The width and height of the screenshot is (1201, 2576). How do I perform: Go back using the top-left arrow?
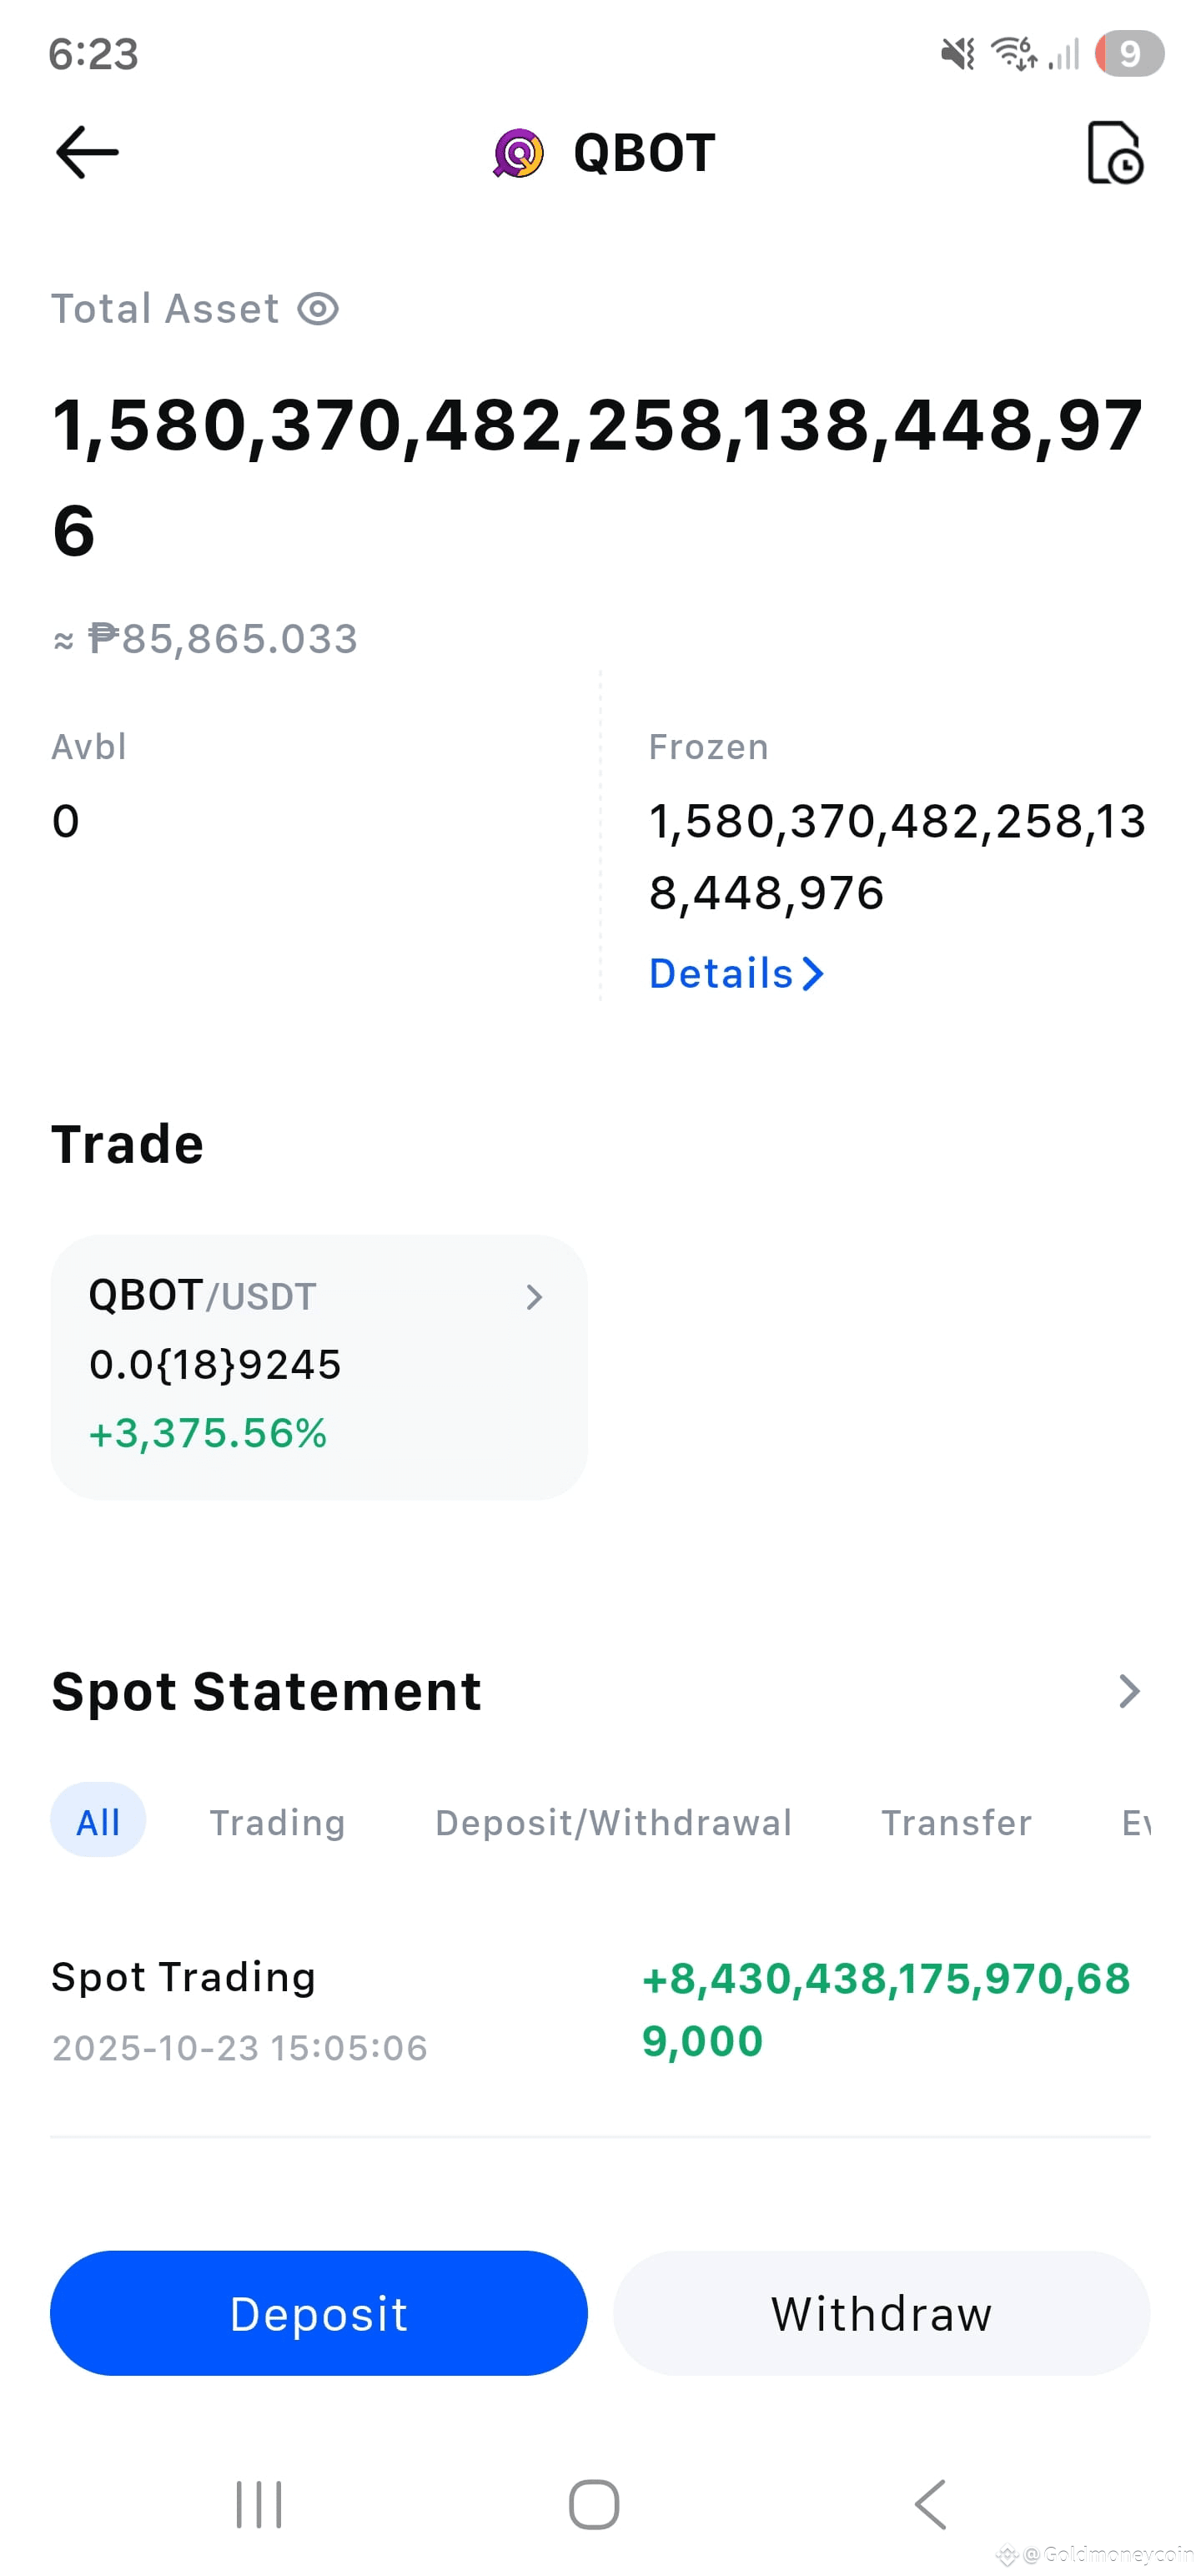[x=87, y=152]
